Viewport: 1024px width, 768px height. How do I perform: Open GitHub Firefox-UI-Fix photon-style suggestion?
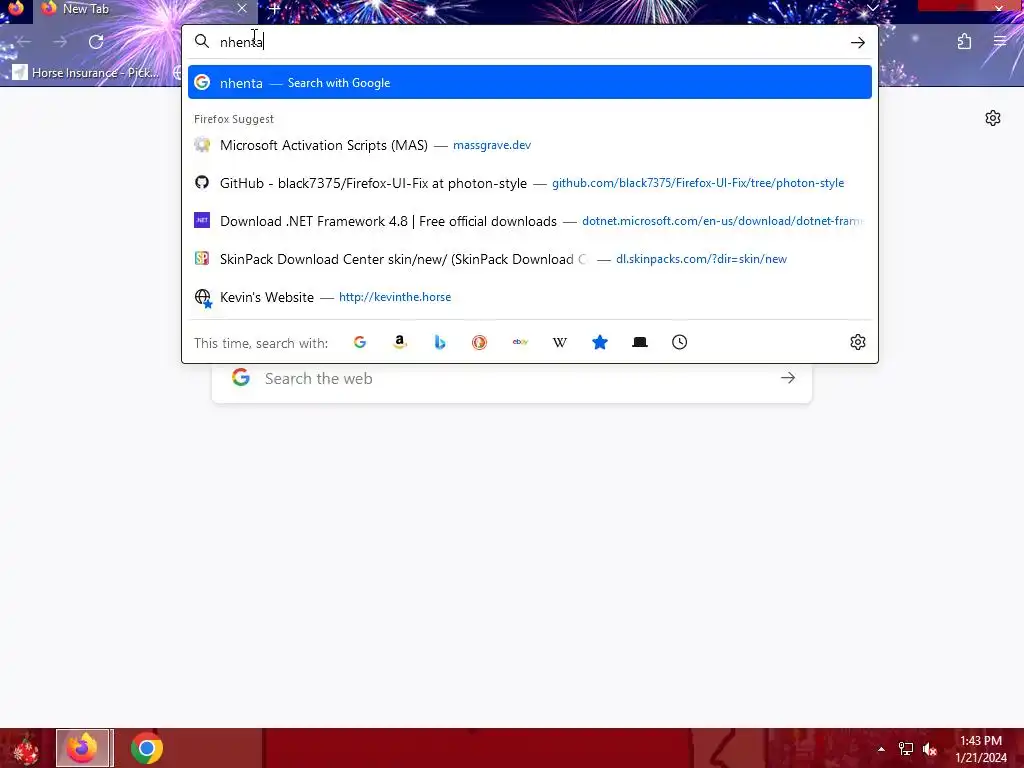(530, 183)
